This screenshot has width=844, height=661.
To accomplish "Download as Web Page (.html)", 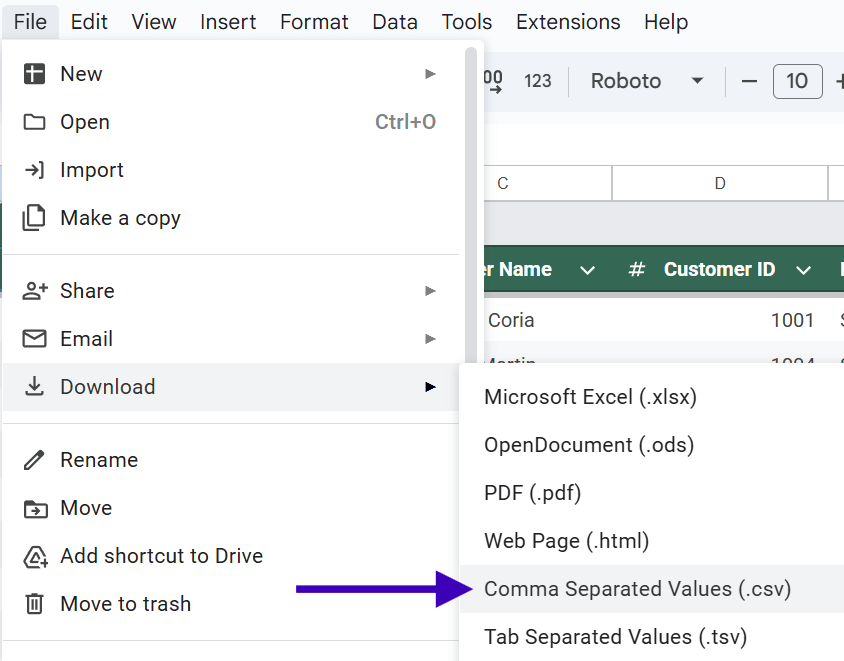I will [652, 541].
